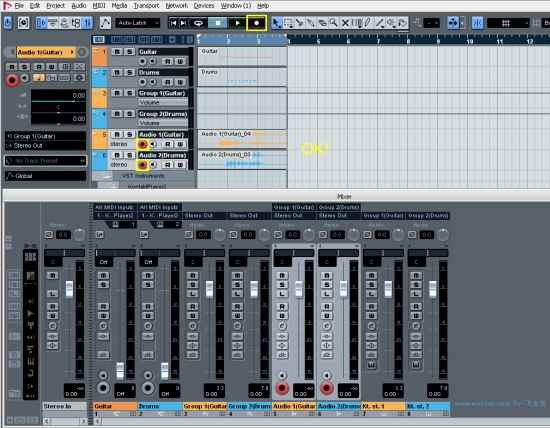Toggle Autoscroll in the toolbar
The image size is (550, 428).
[453, 23]
